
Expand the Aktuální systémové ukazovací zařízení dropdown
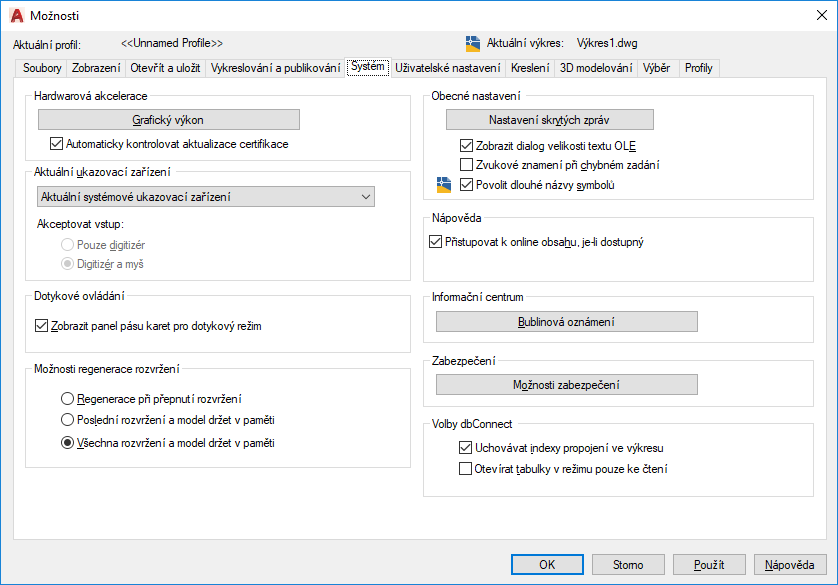click(365, 197)
